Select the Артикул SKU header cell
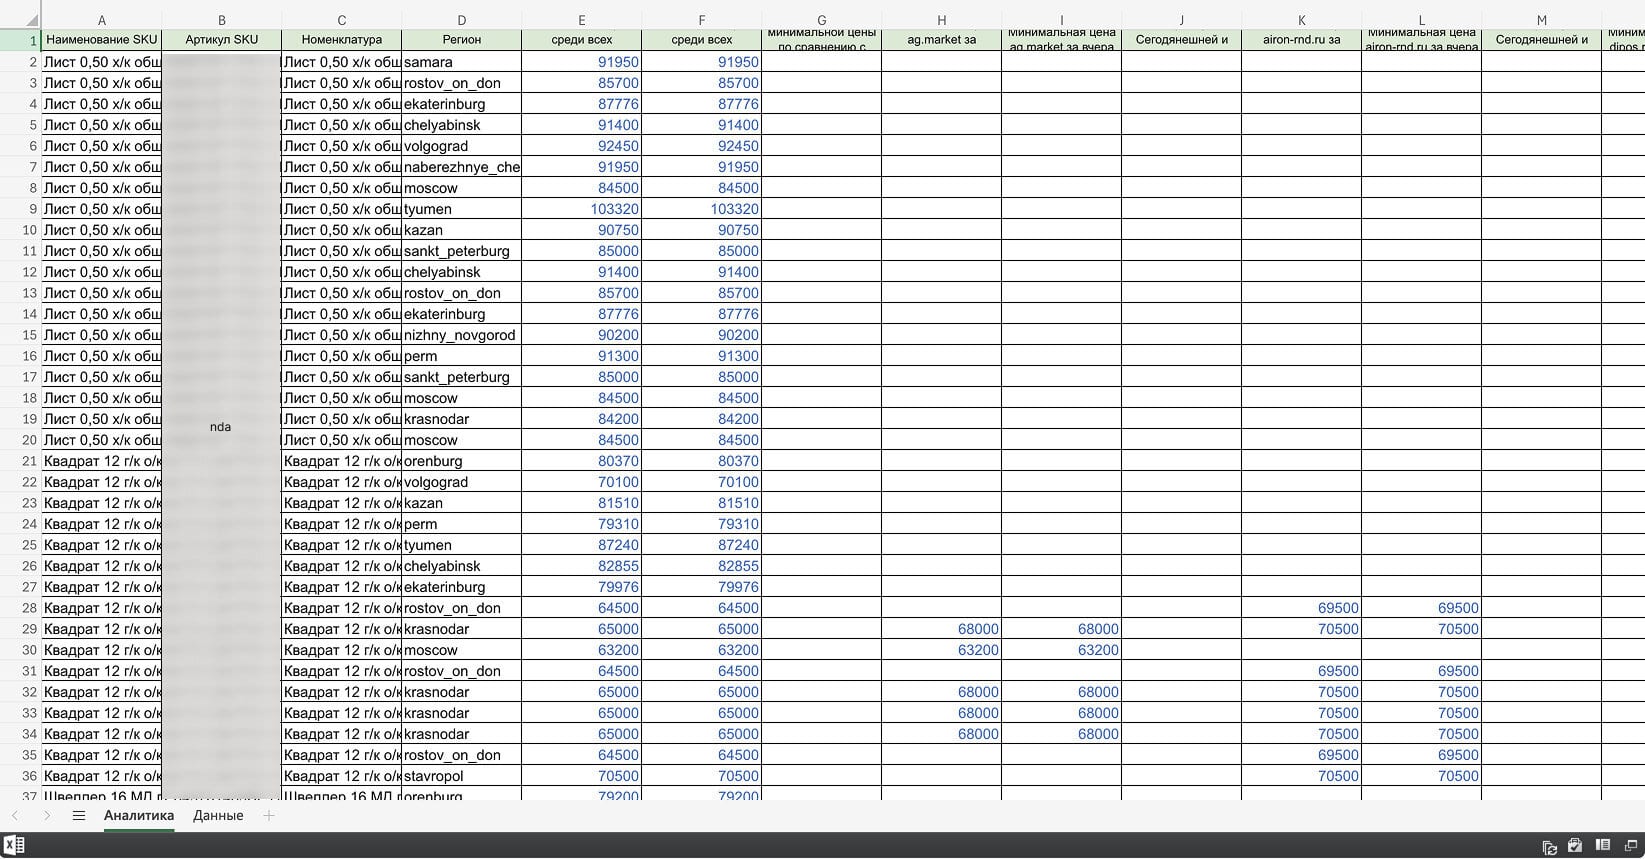The image size is (1645, 859). coord(221,40)
